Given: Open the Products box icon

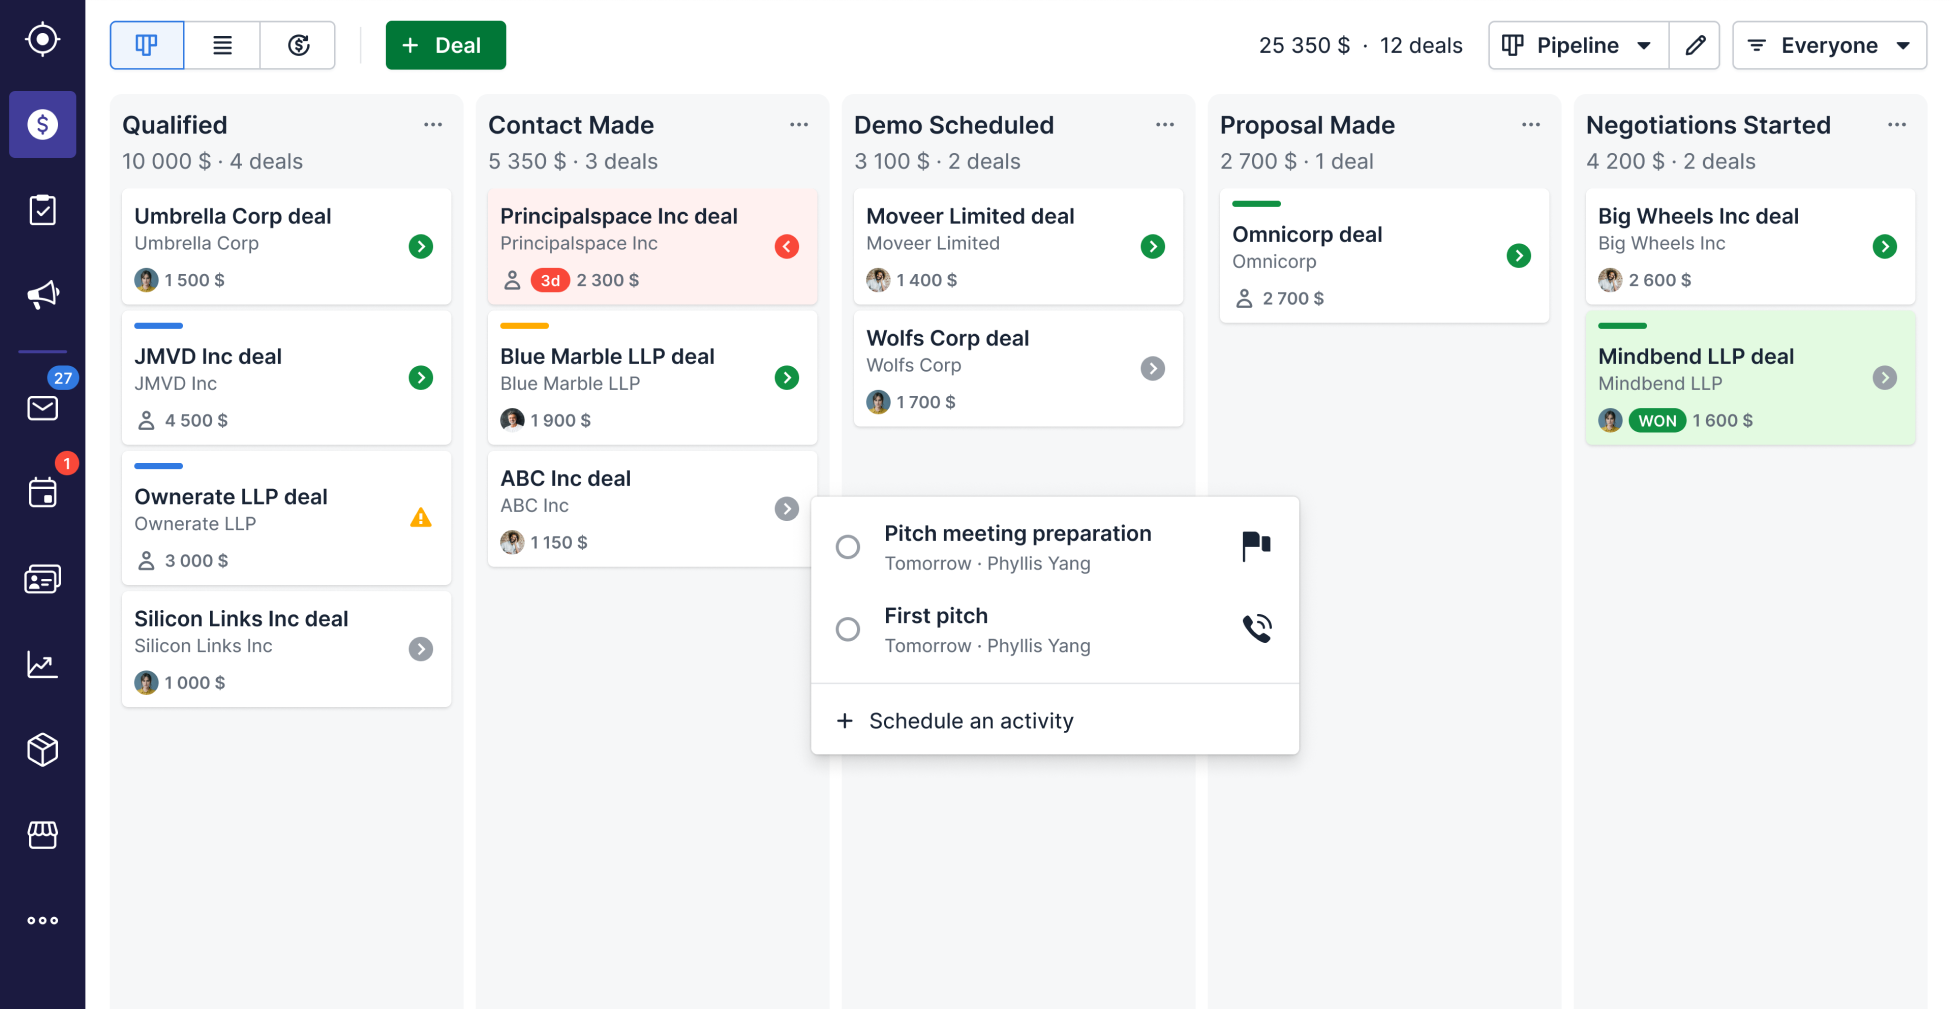Looking at the screenshot, I should tap(42, 749).
